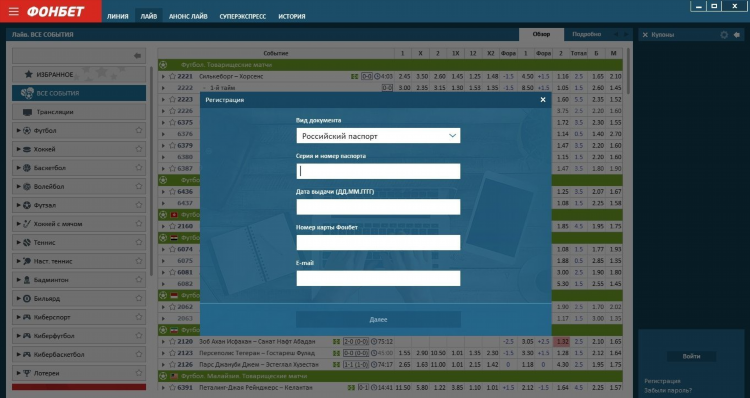Click the E-mail input field

[378, 278]
